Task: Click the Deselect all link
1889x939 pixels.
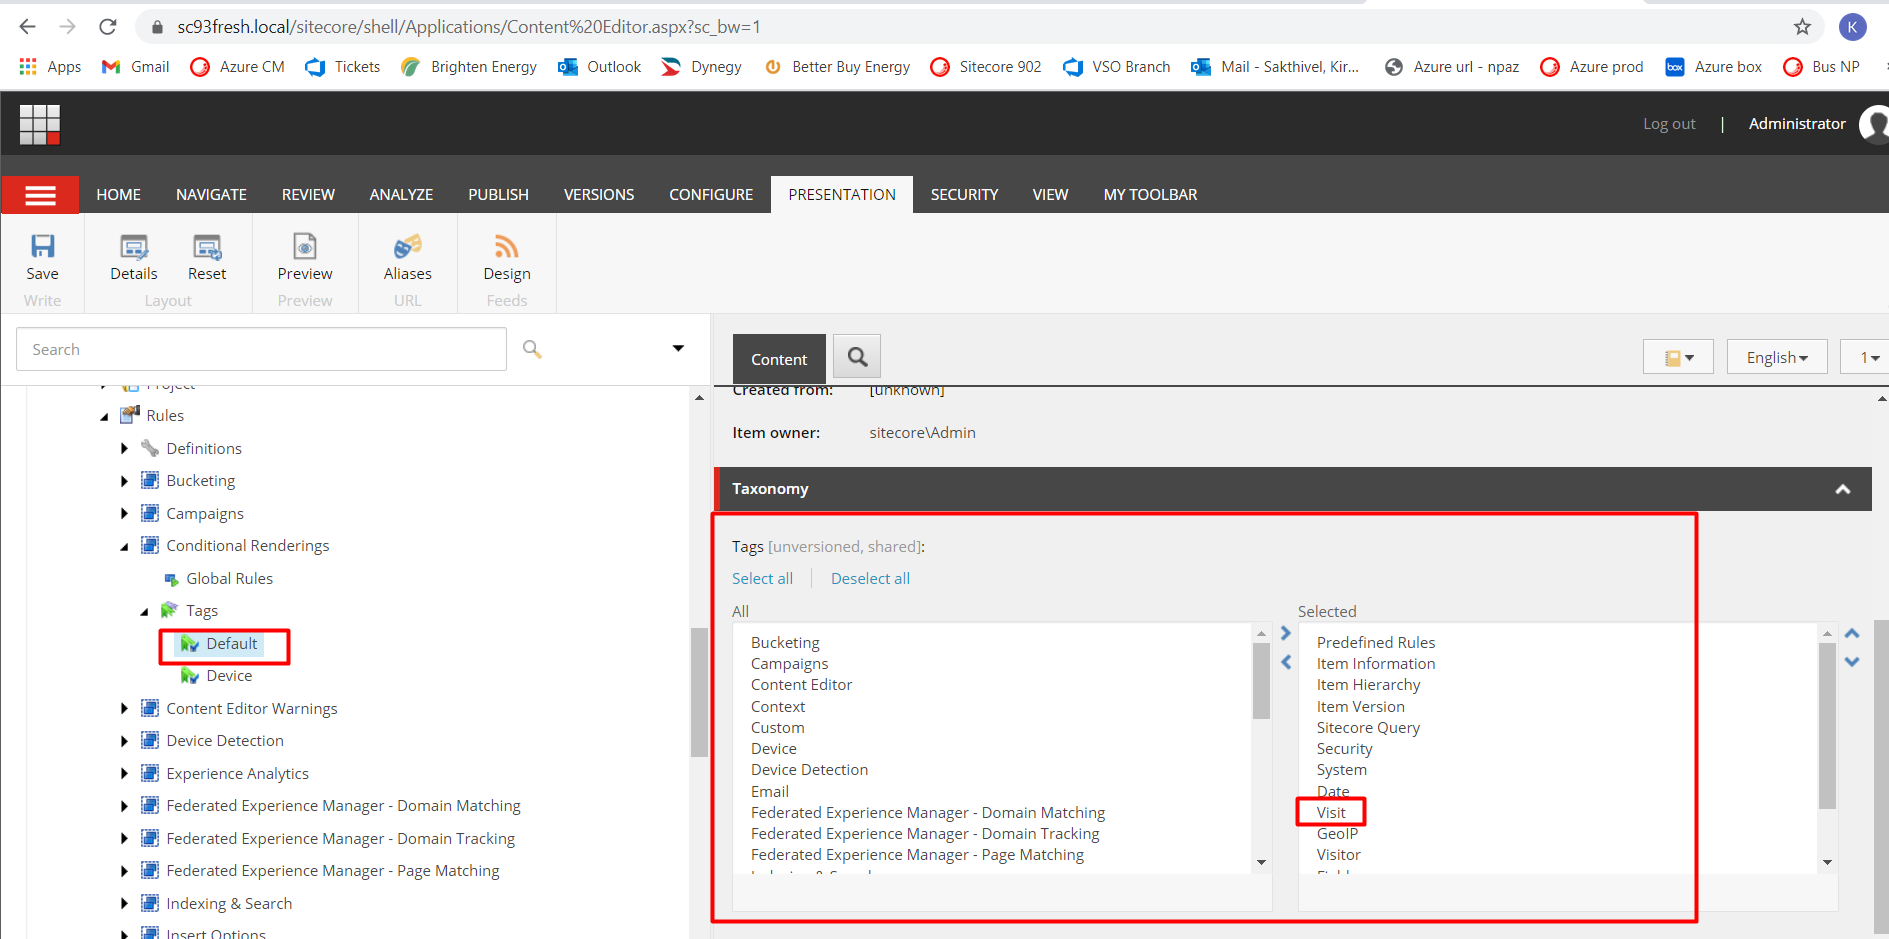Action: pos(870,579)
